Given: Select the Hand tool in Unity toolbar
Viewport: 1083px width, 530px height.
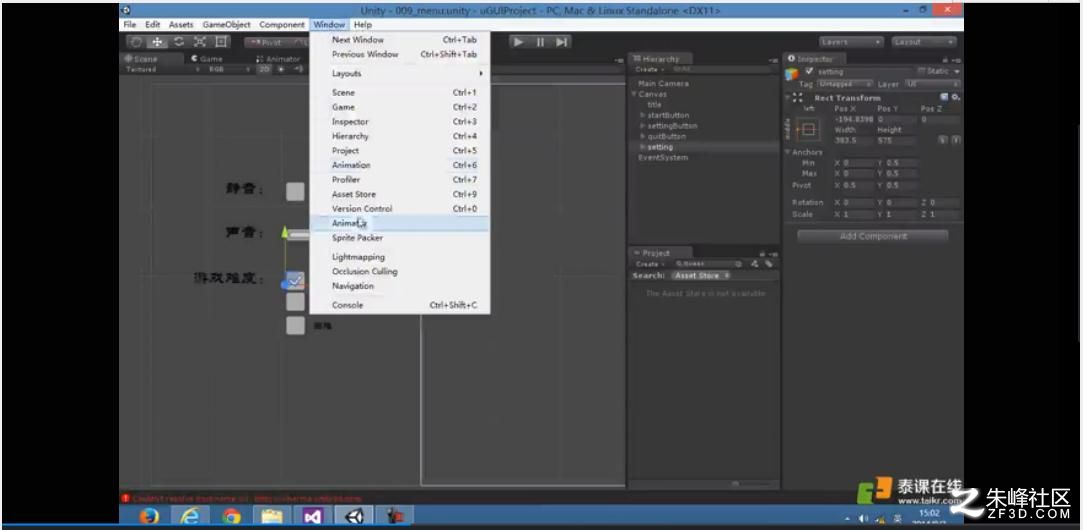Looking at the screenshot, I should [137, 42].
